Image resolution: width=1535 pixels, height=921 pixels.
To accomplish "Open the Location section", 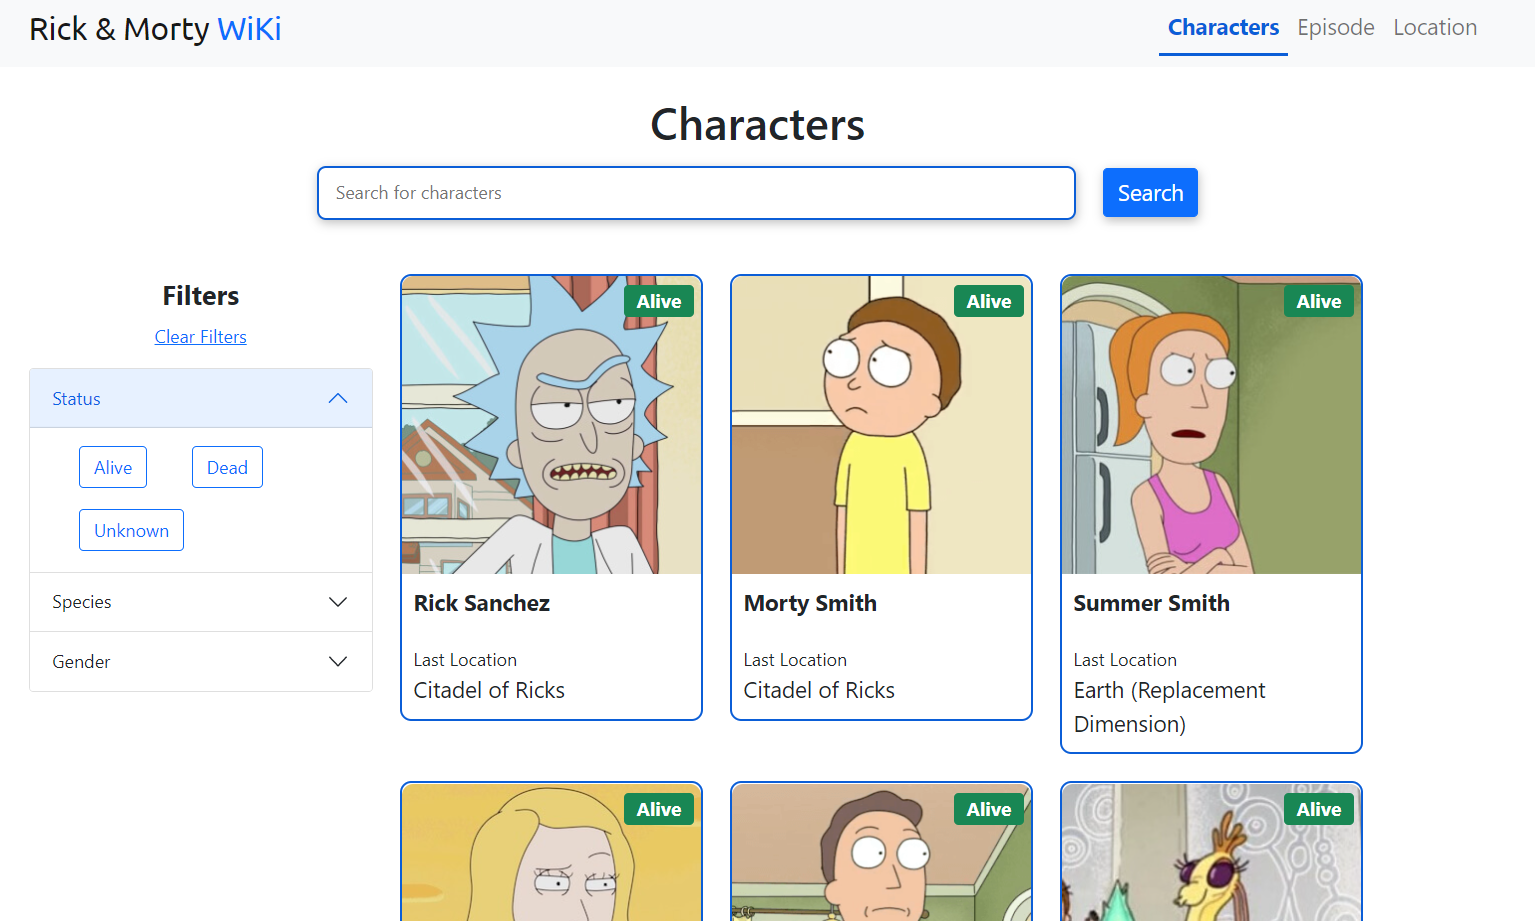I will pos(1434,27).
